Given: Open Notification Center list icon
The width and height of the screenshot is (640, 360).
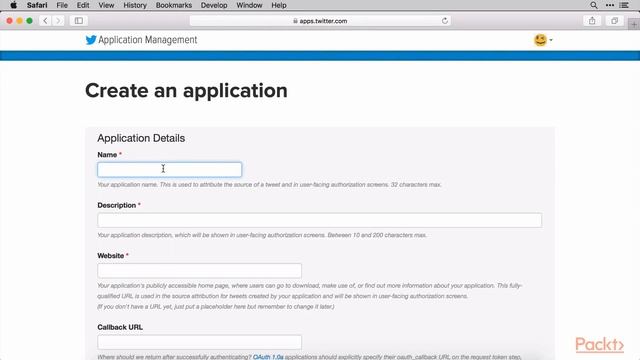Looking at the screenshot, I should tap(624, 5).
